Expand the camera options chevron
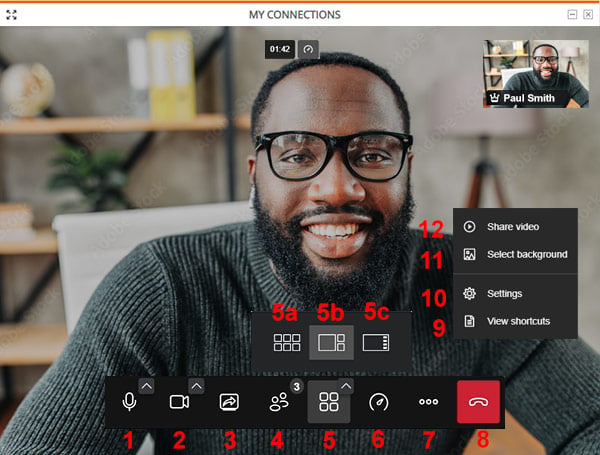The width and height of the screenshot is (600, 455). pos(196,386)
